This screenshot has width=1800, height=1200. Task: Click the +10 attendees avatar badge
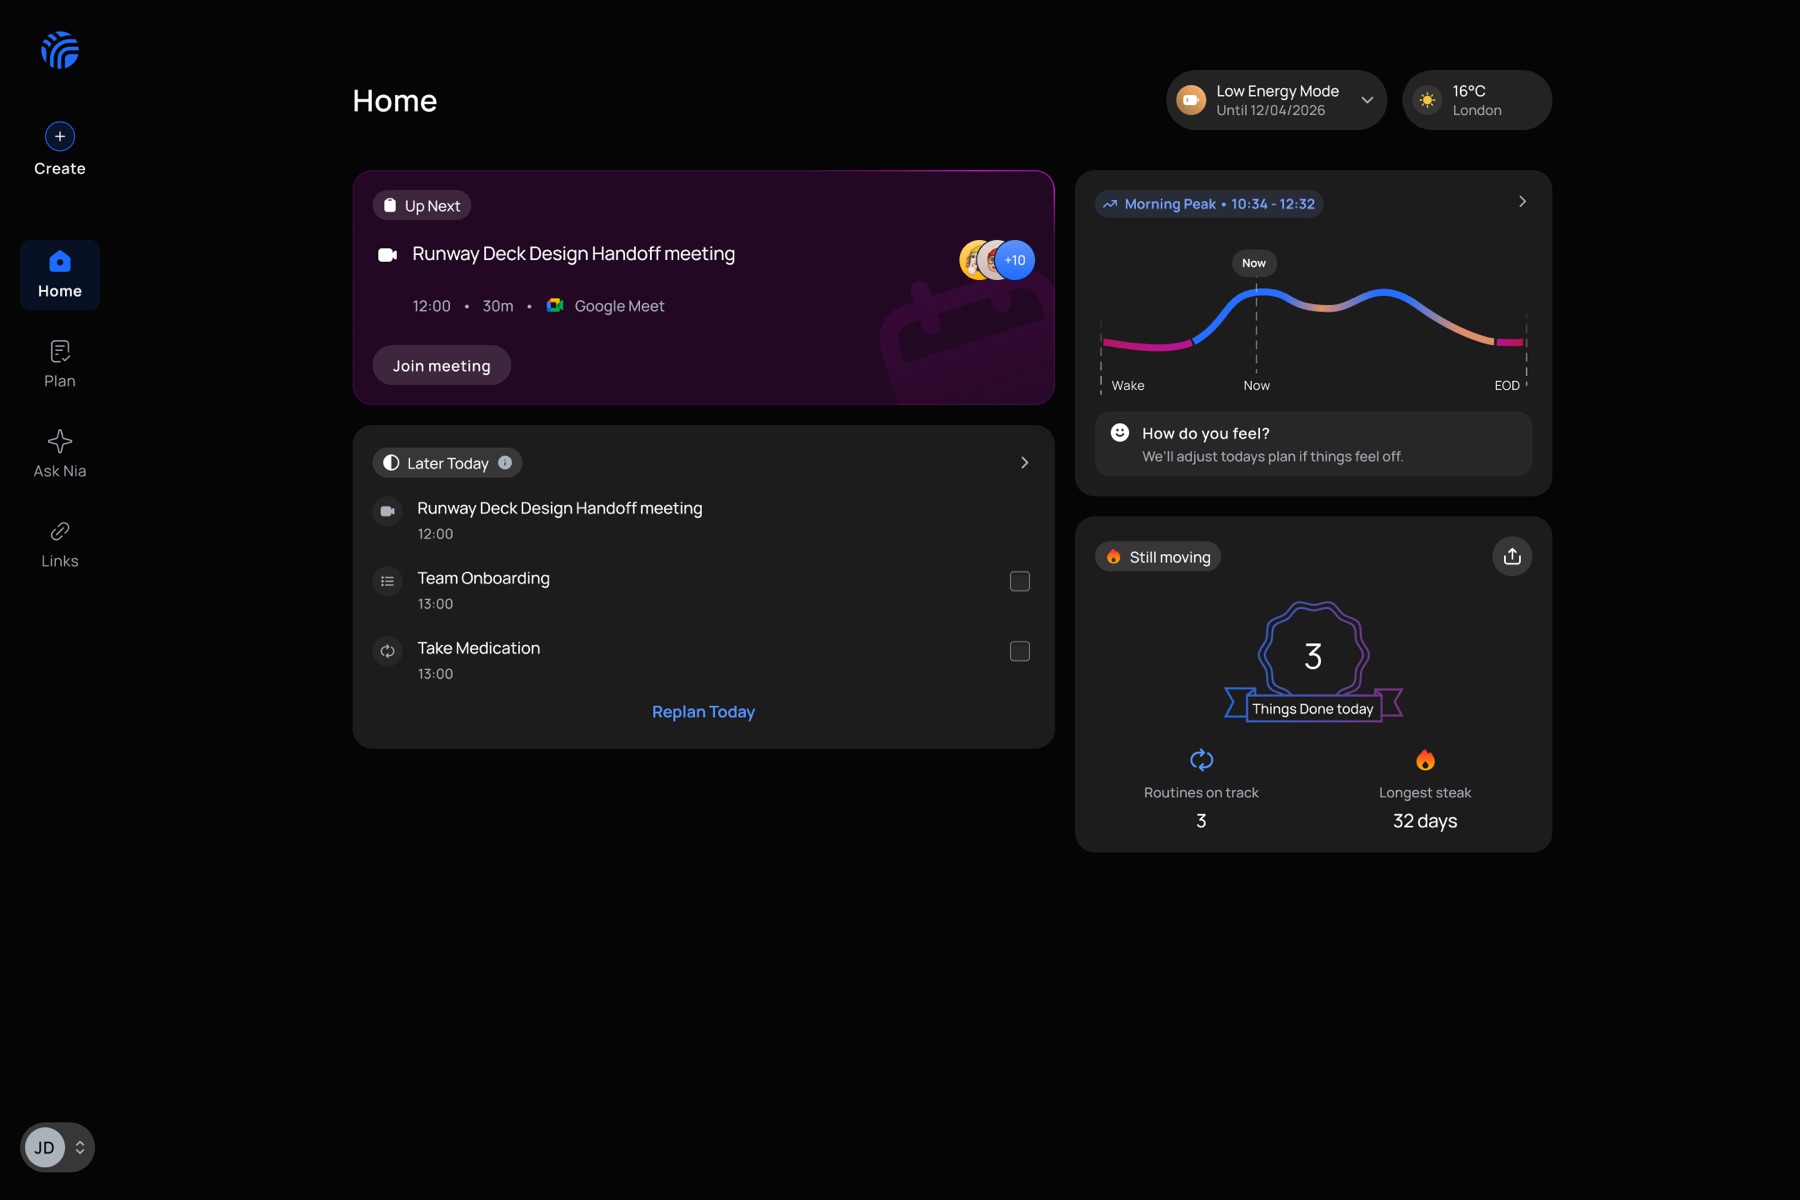click(1015, 260)
